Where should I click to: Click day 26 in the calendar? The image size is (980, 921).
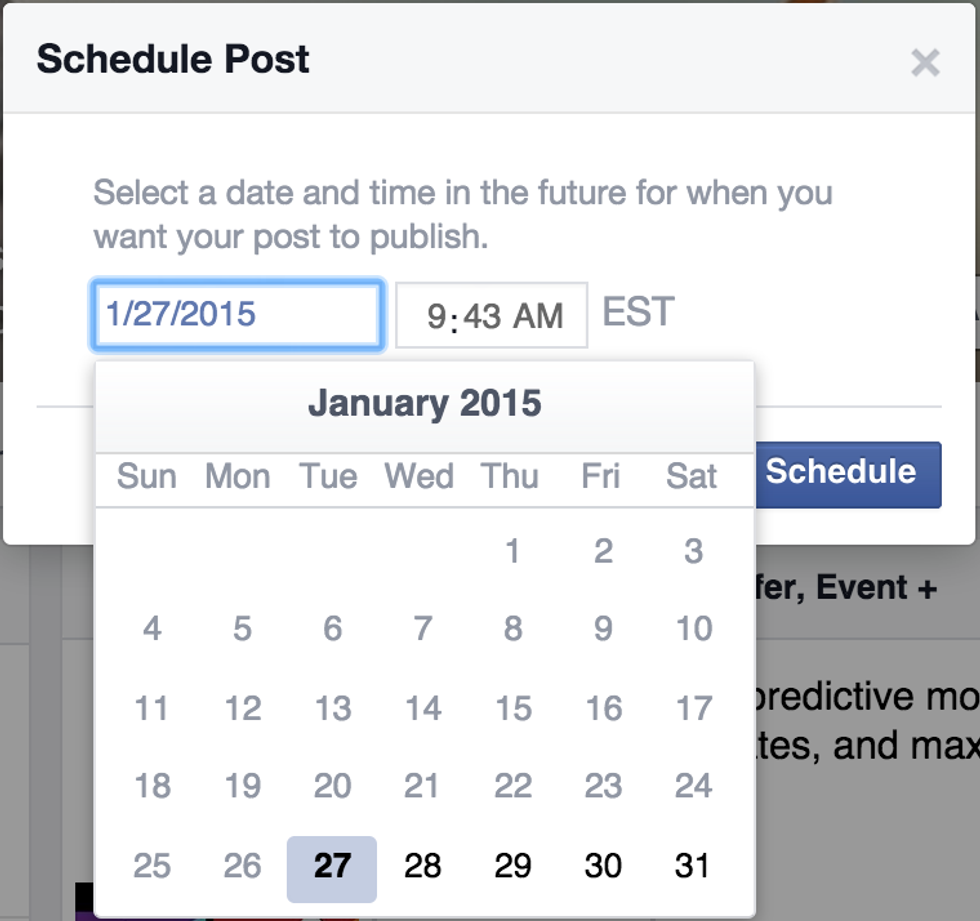coord(242,866)
